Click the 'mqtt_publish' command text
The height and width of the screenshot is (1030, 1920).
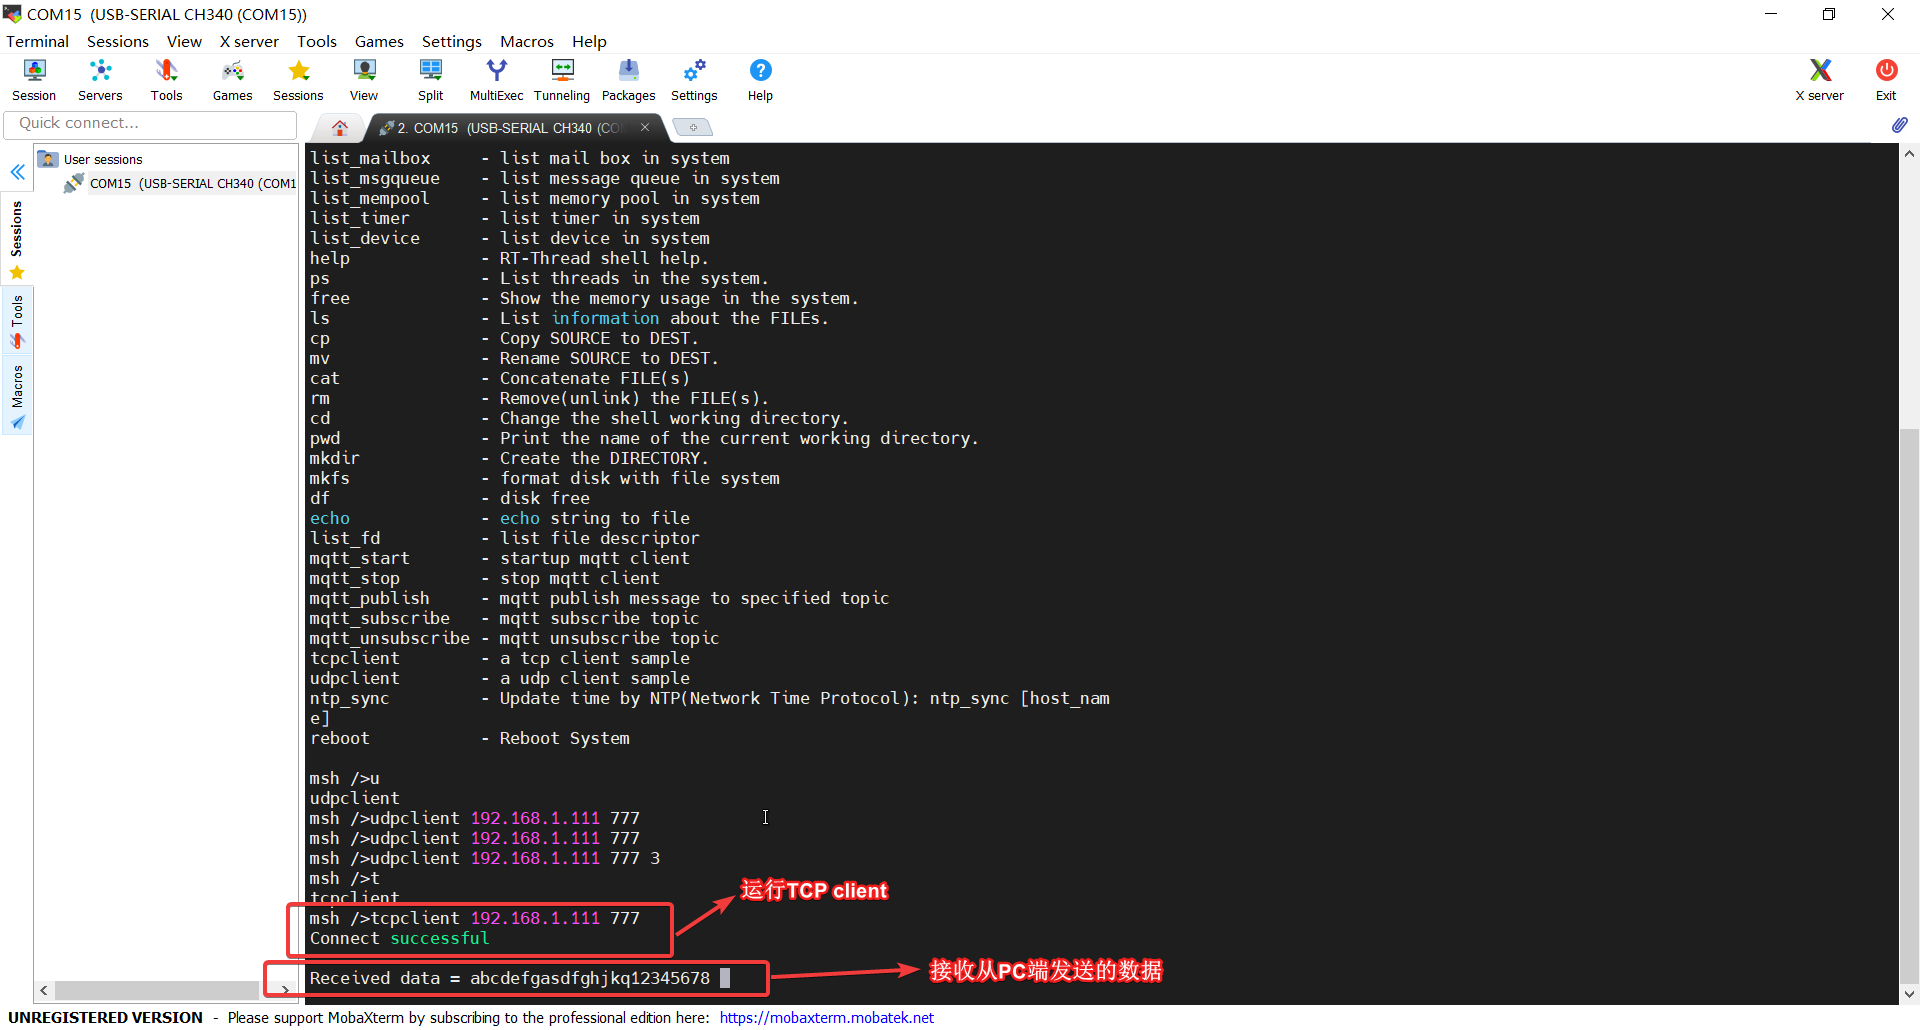369,598
